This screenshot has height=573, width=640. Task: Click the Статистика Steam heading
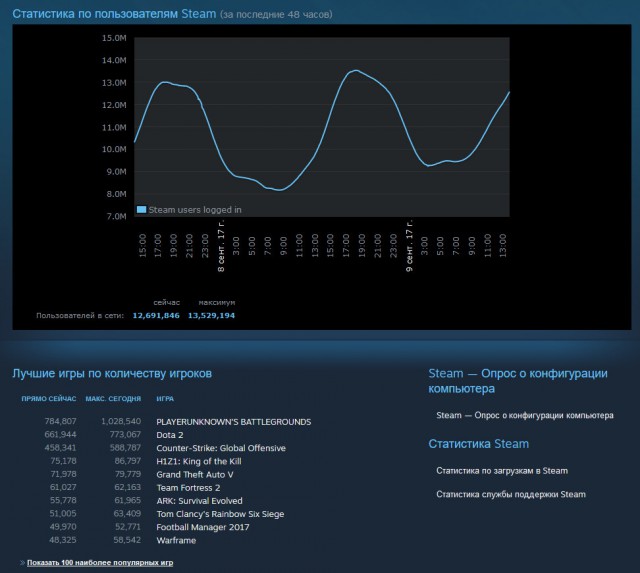[478, 444]
